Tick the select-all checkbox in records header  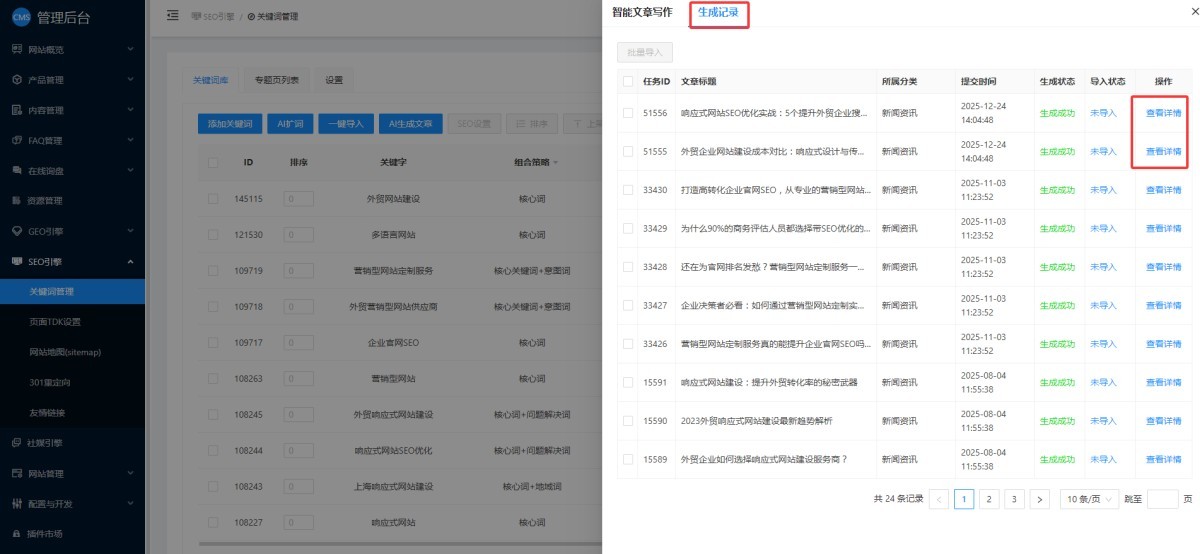pyautogui.click(x=628, y=82)
